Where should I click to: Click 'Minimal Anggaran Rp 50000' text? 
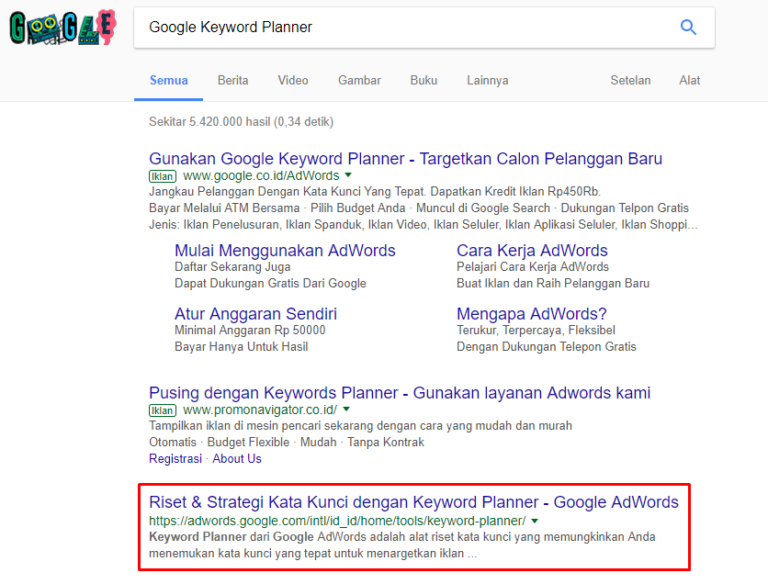(x=250, y=330)
